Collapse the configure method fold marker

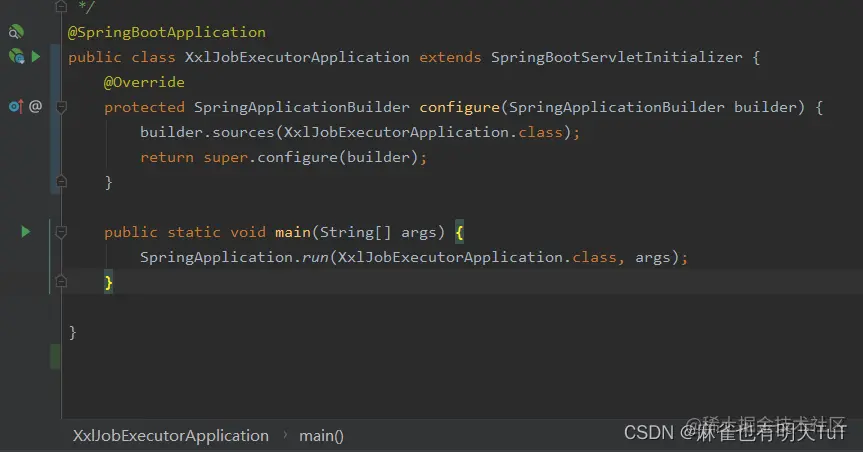click(61, 107)
